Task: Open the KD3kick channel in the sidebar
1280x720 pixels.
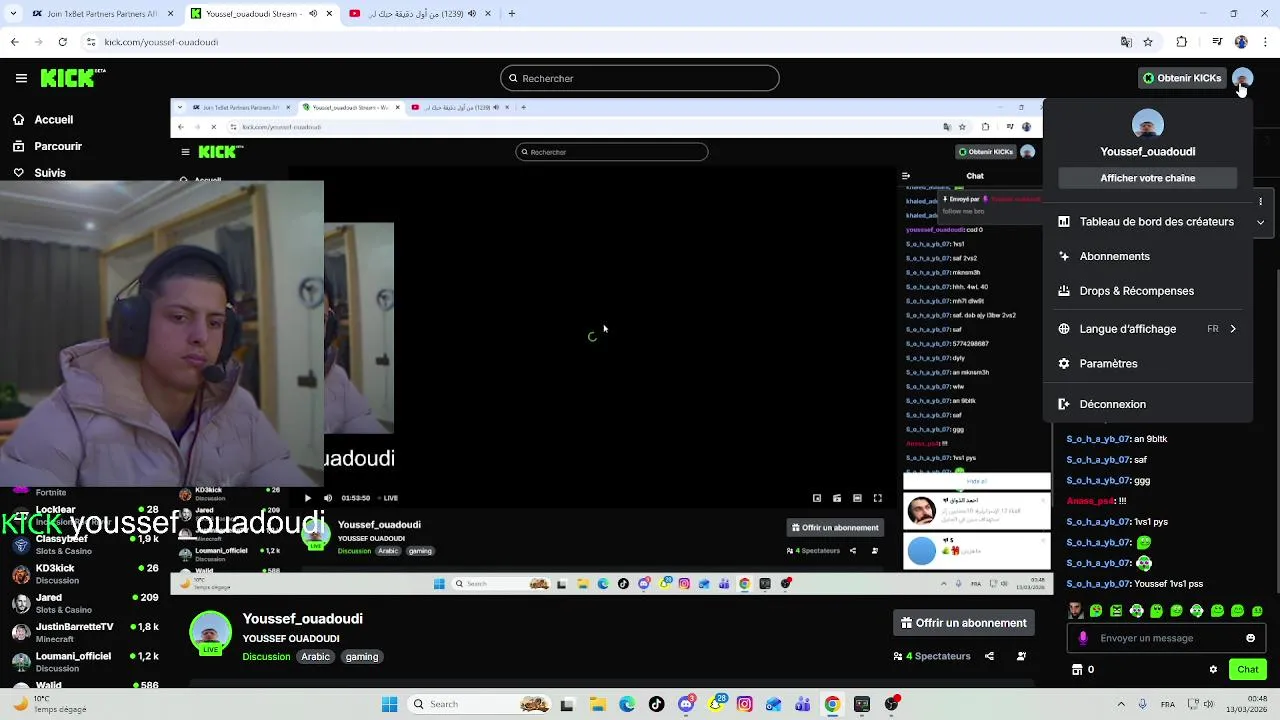Action: point(85,574)
